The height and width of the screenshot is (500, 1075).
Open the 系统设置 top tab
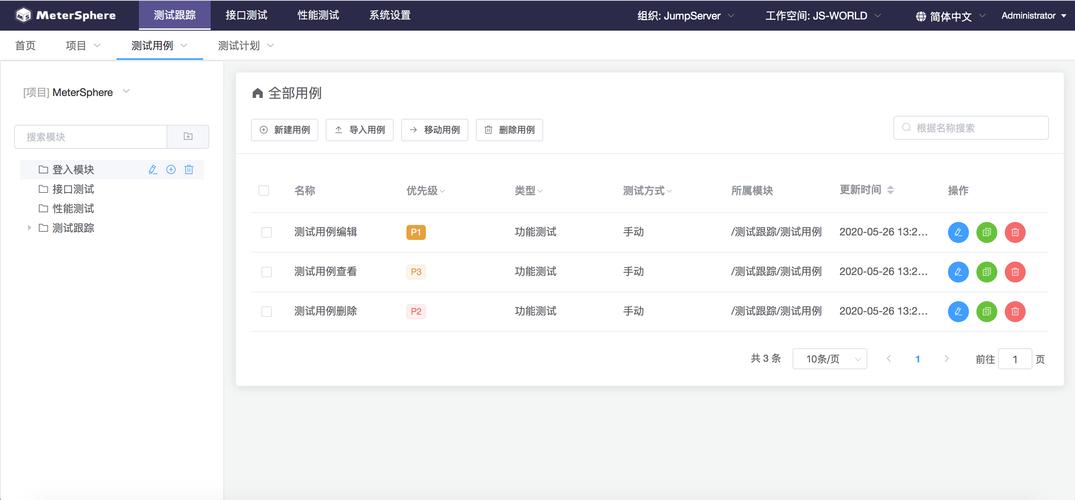(389, 15)
